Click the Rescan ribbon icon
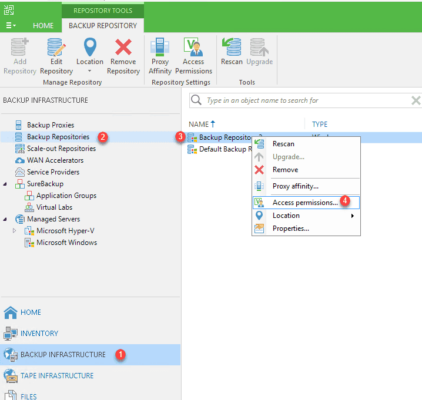Screen dimensions: 422x400 [x=232, y=47]
